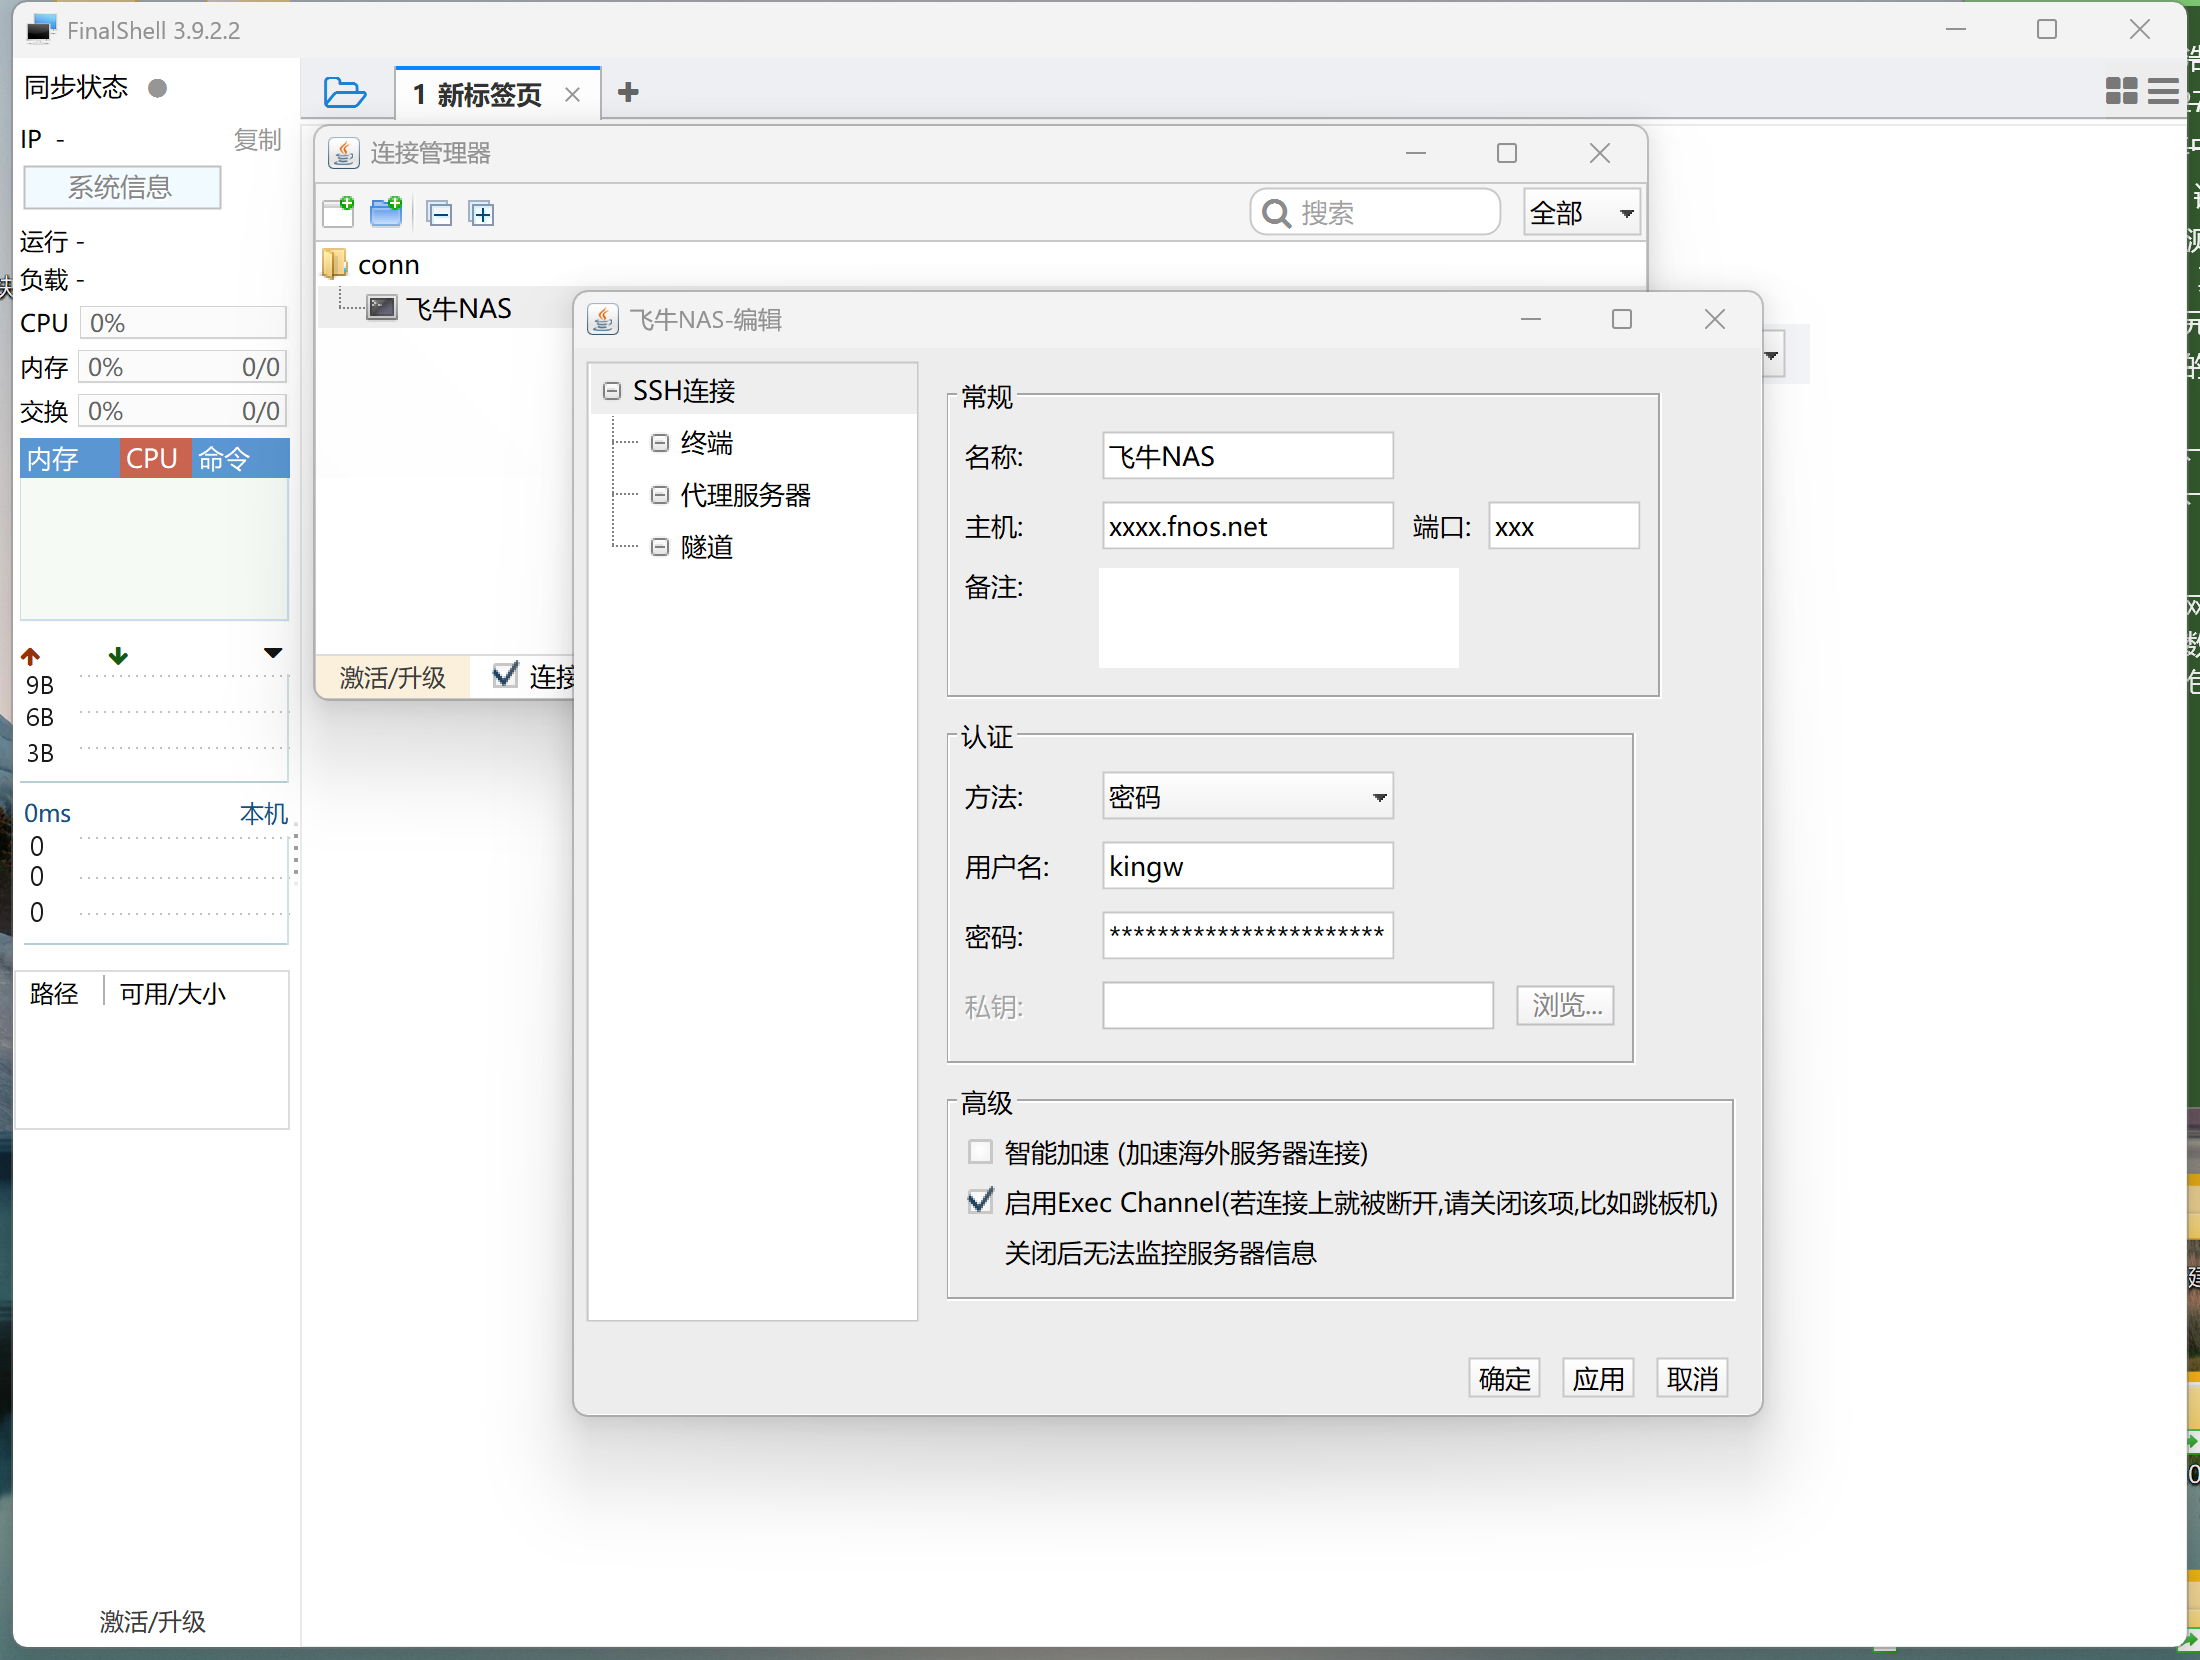Image resolution: width=2200 pixels, height=1660 pixels.
Task: Click the new folder icon in connection manager
Action: (386, 212)
